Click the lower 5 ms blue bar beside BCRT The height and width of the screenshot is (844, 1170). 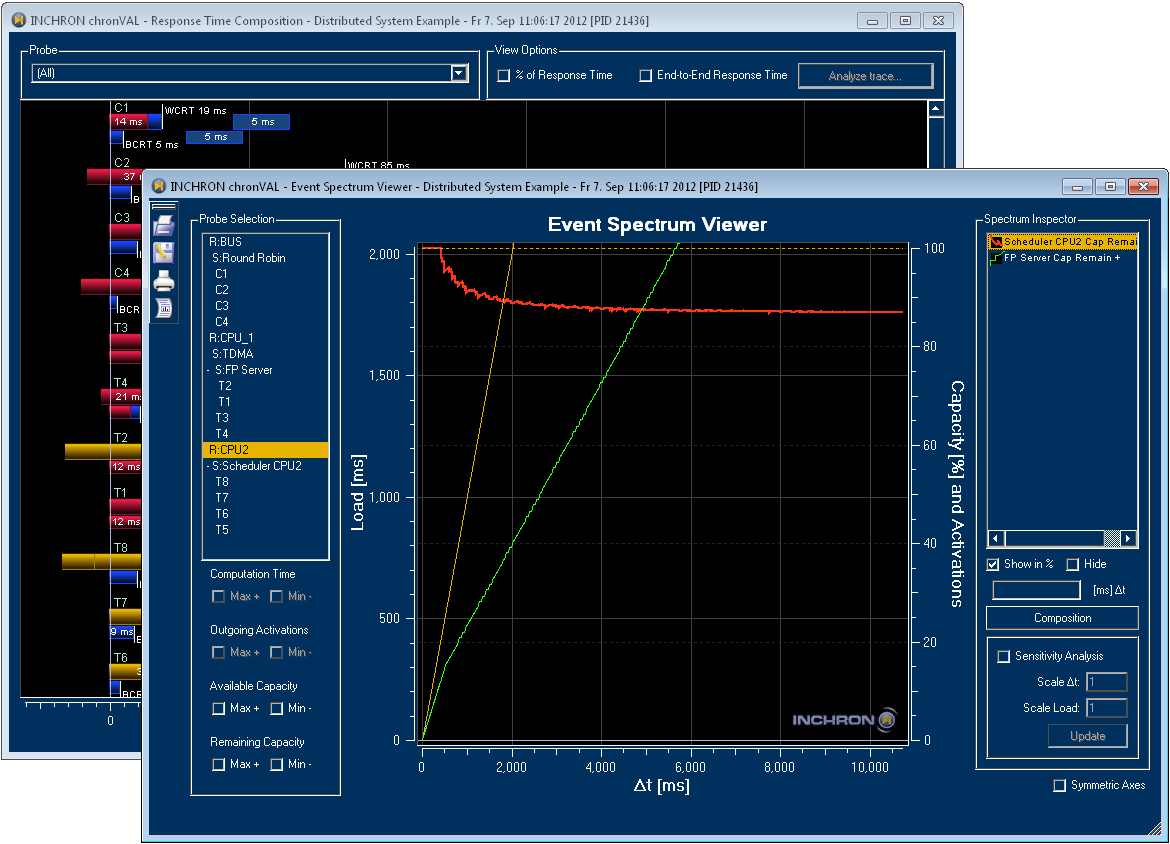click(x=215, y=137)
